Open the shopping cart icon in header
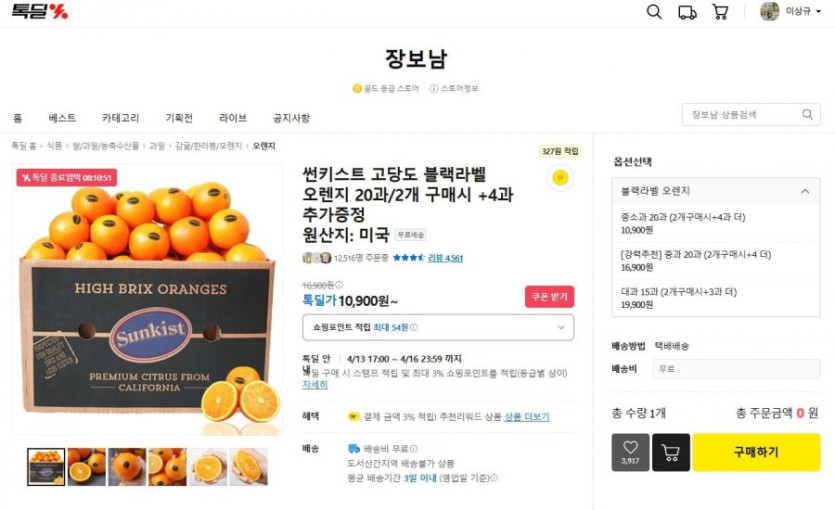The image size is (835, 510). point(720,12)
